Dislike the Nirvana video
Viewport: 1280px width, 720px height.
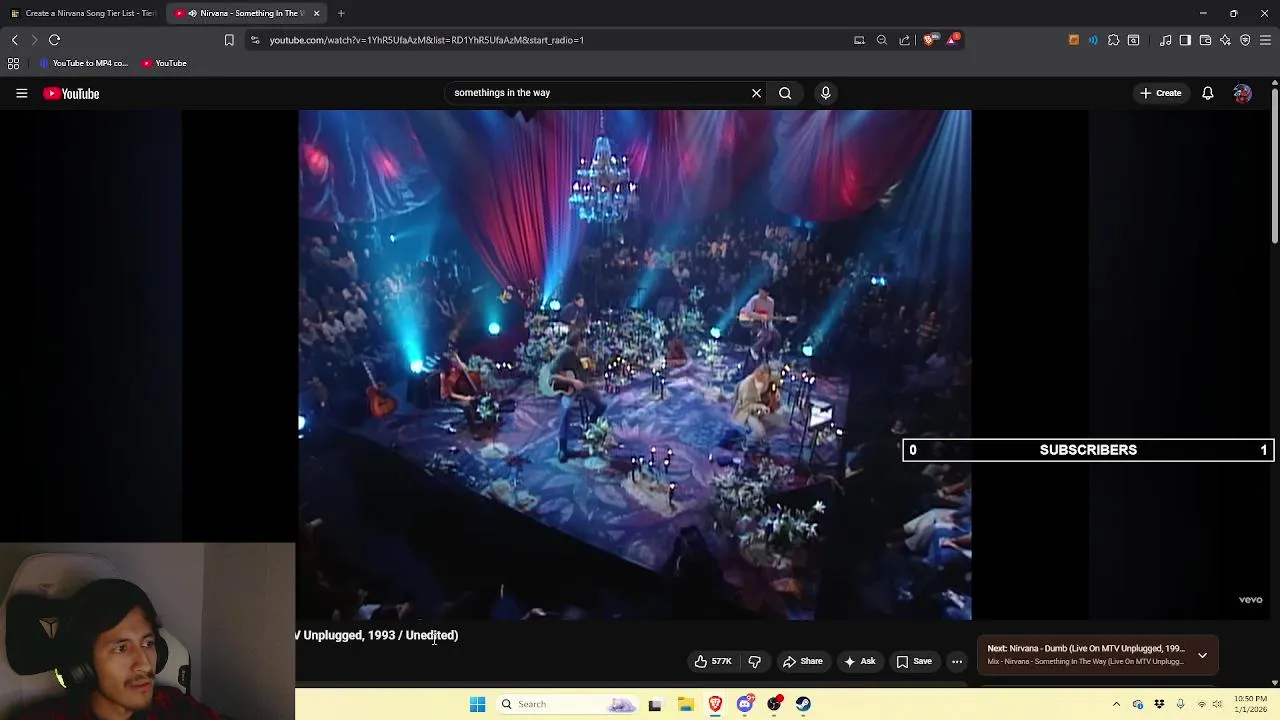click(755, 661)
